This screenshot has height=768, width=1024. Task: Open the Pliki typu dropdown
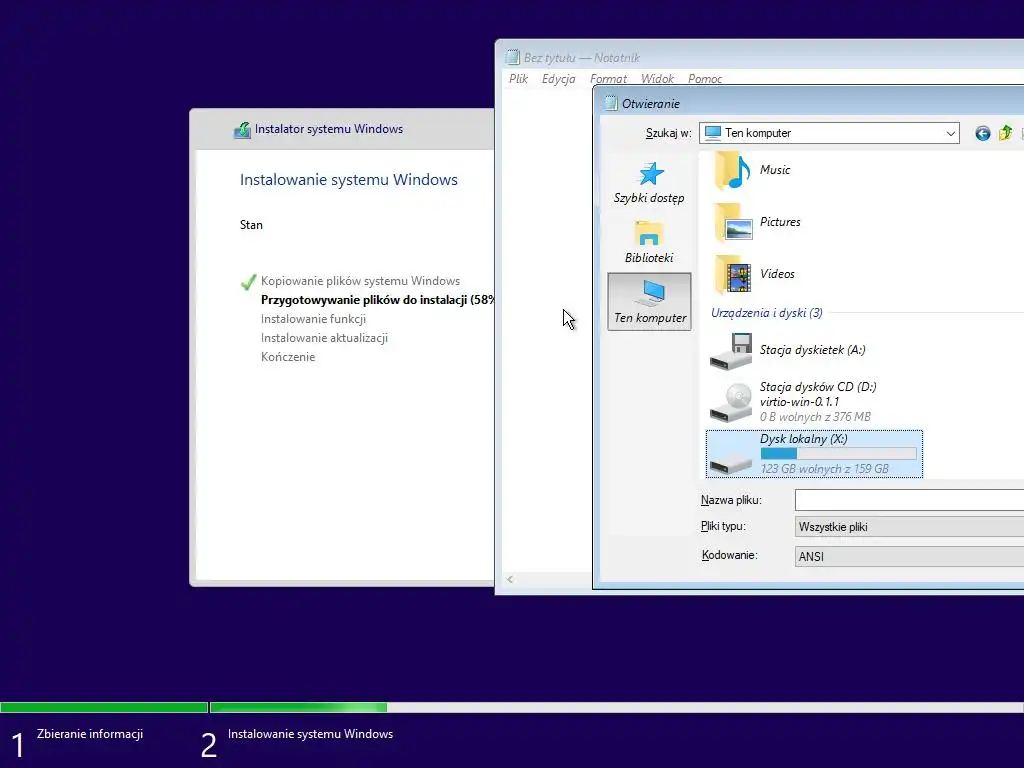tap(909, 527)
